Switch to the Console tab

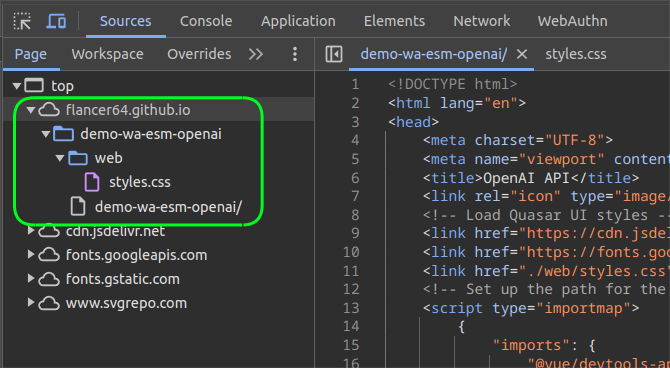pos(206,21)
